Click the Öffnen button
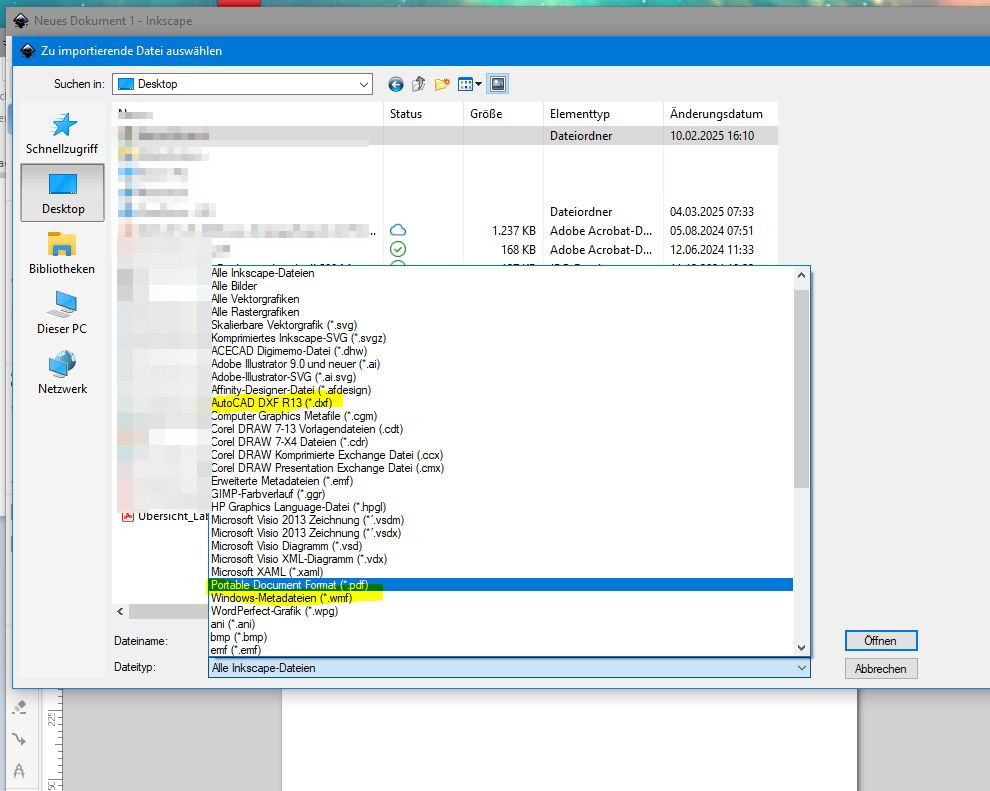This screenshot has height=791, width=990. (x=881, y=641)
